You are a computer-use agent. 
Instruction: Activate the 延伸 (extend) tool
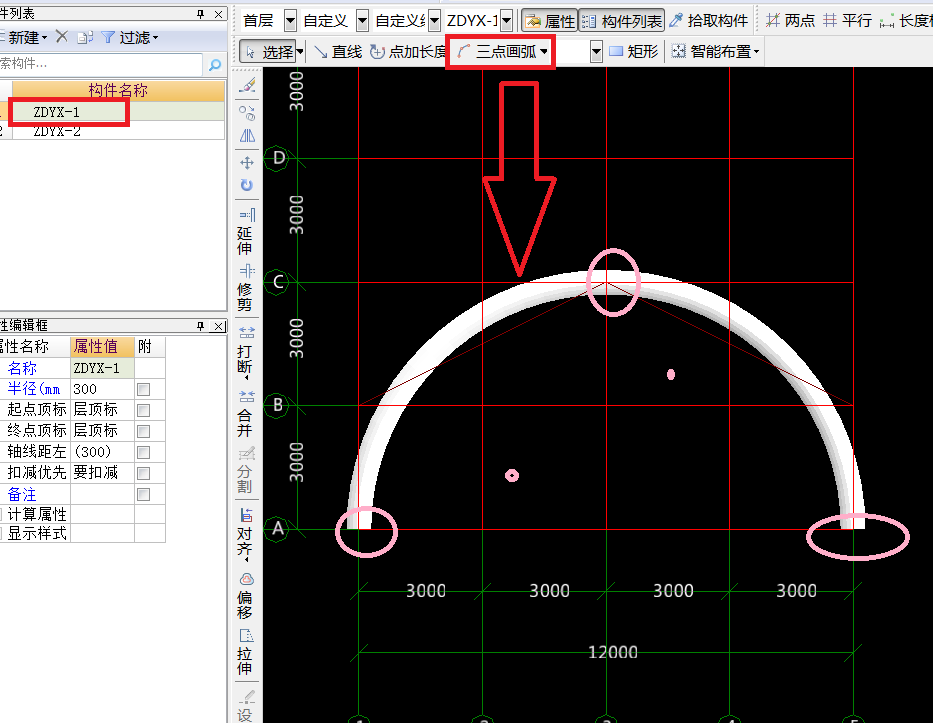245,232
